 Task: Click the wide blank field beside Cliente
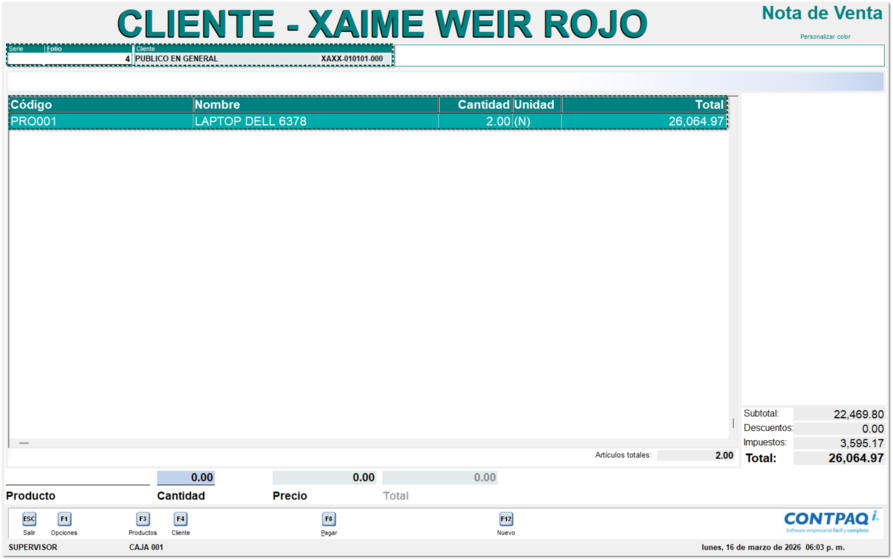click(639, 56)
